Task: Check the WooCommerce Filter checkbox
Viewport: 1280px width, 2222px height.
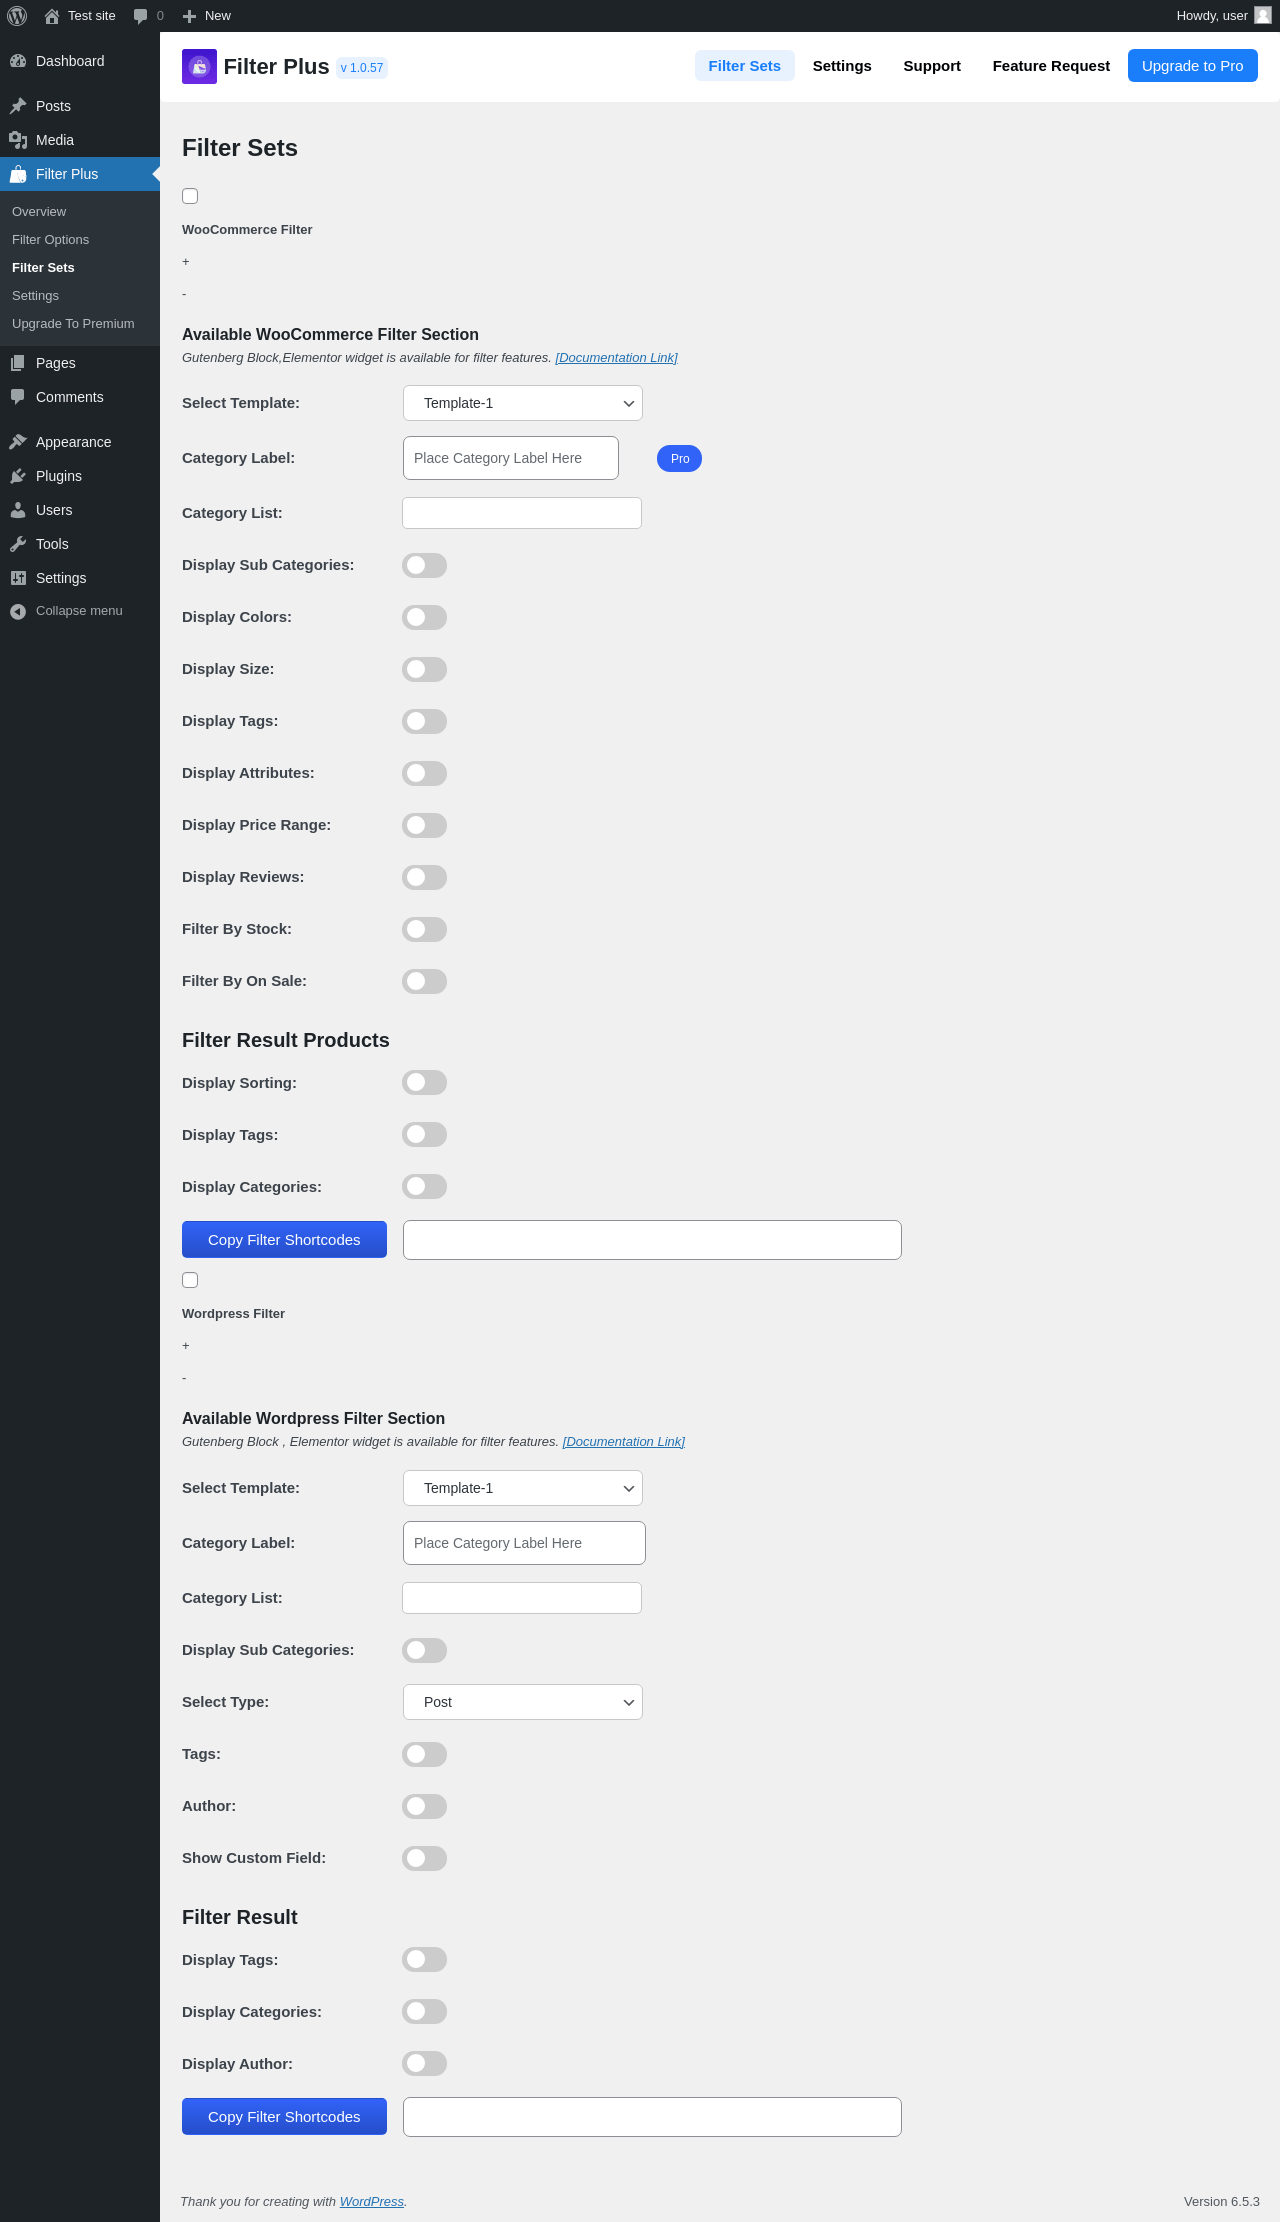Action: click(190, 196)
